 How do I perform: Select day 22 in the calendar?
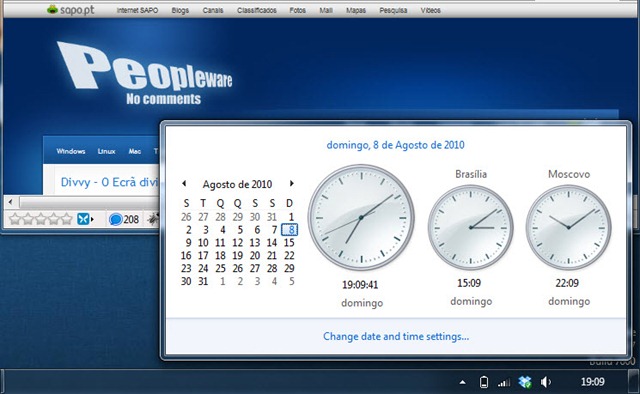pyautogui.click(x=289, y=256)
